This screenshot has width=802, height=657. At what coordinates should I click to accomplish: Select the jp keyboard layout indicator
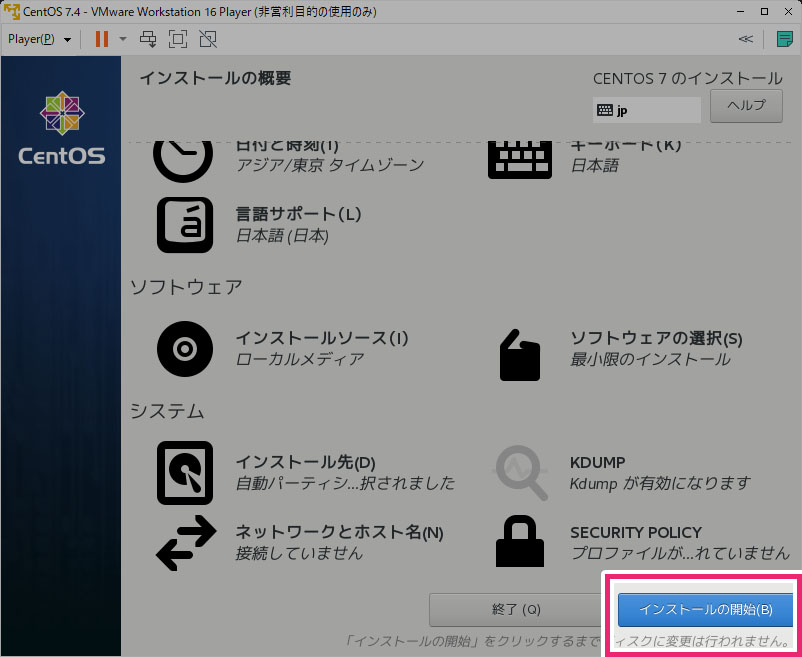[x=647, y=110]
